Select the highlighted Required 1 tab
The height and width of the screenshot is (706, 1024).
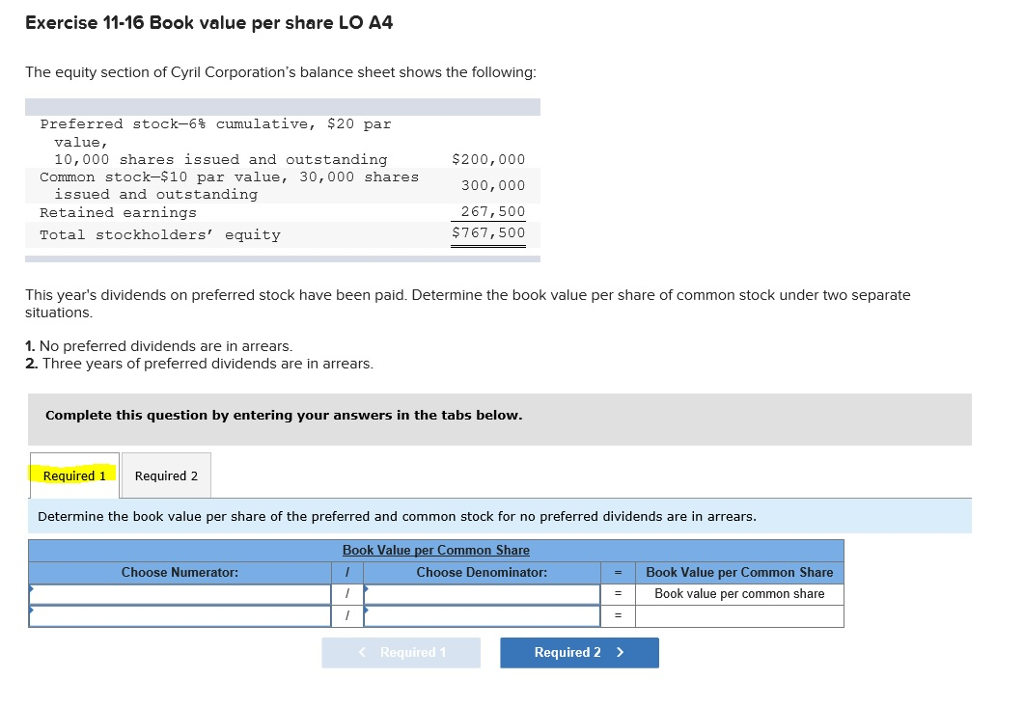point(73,475)
